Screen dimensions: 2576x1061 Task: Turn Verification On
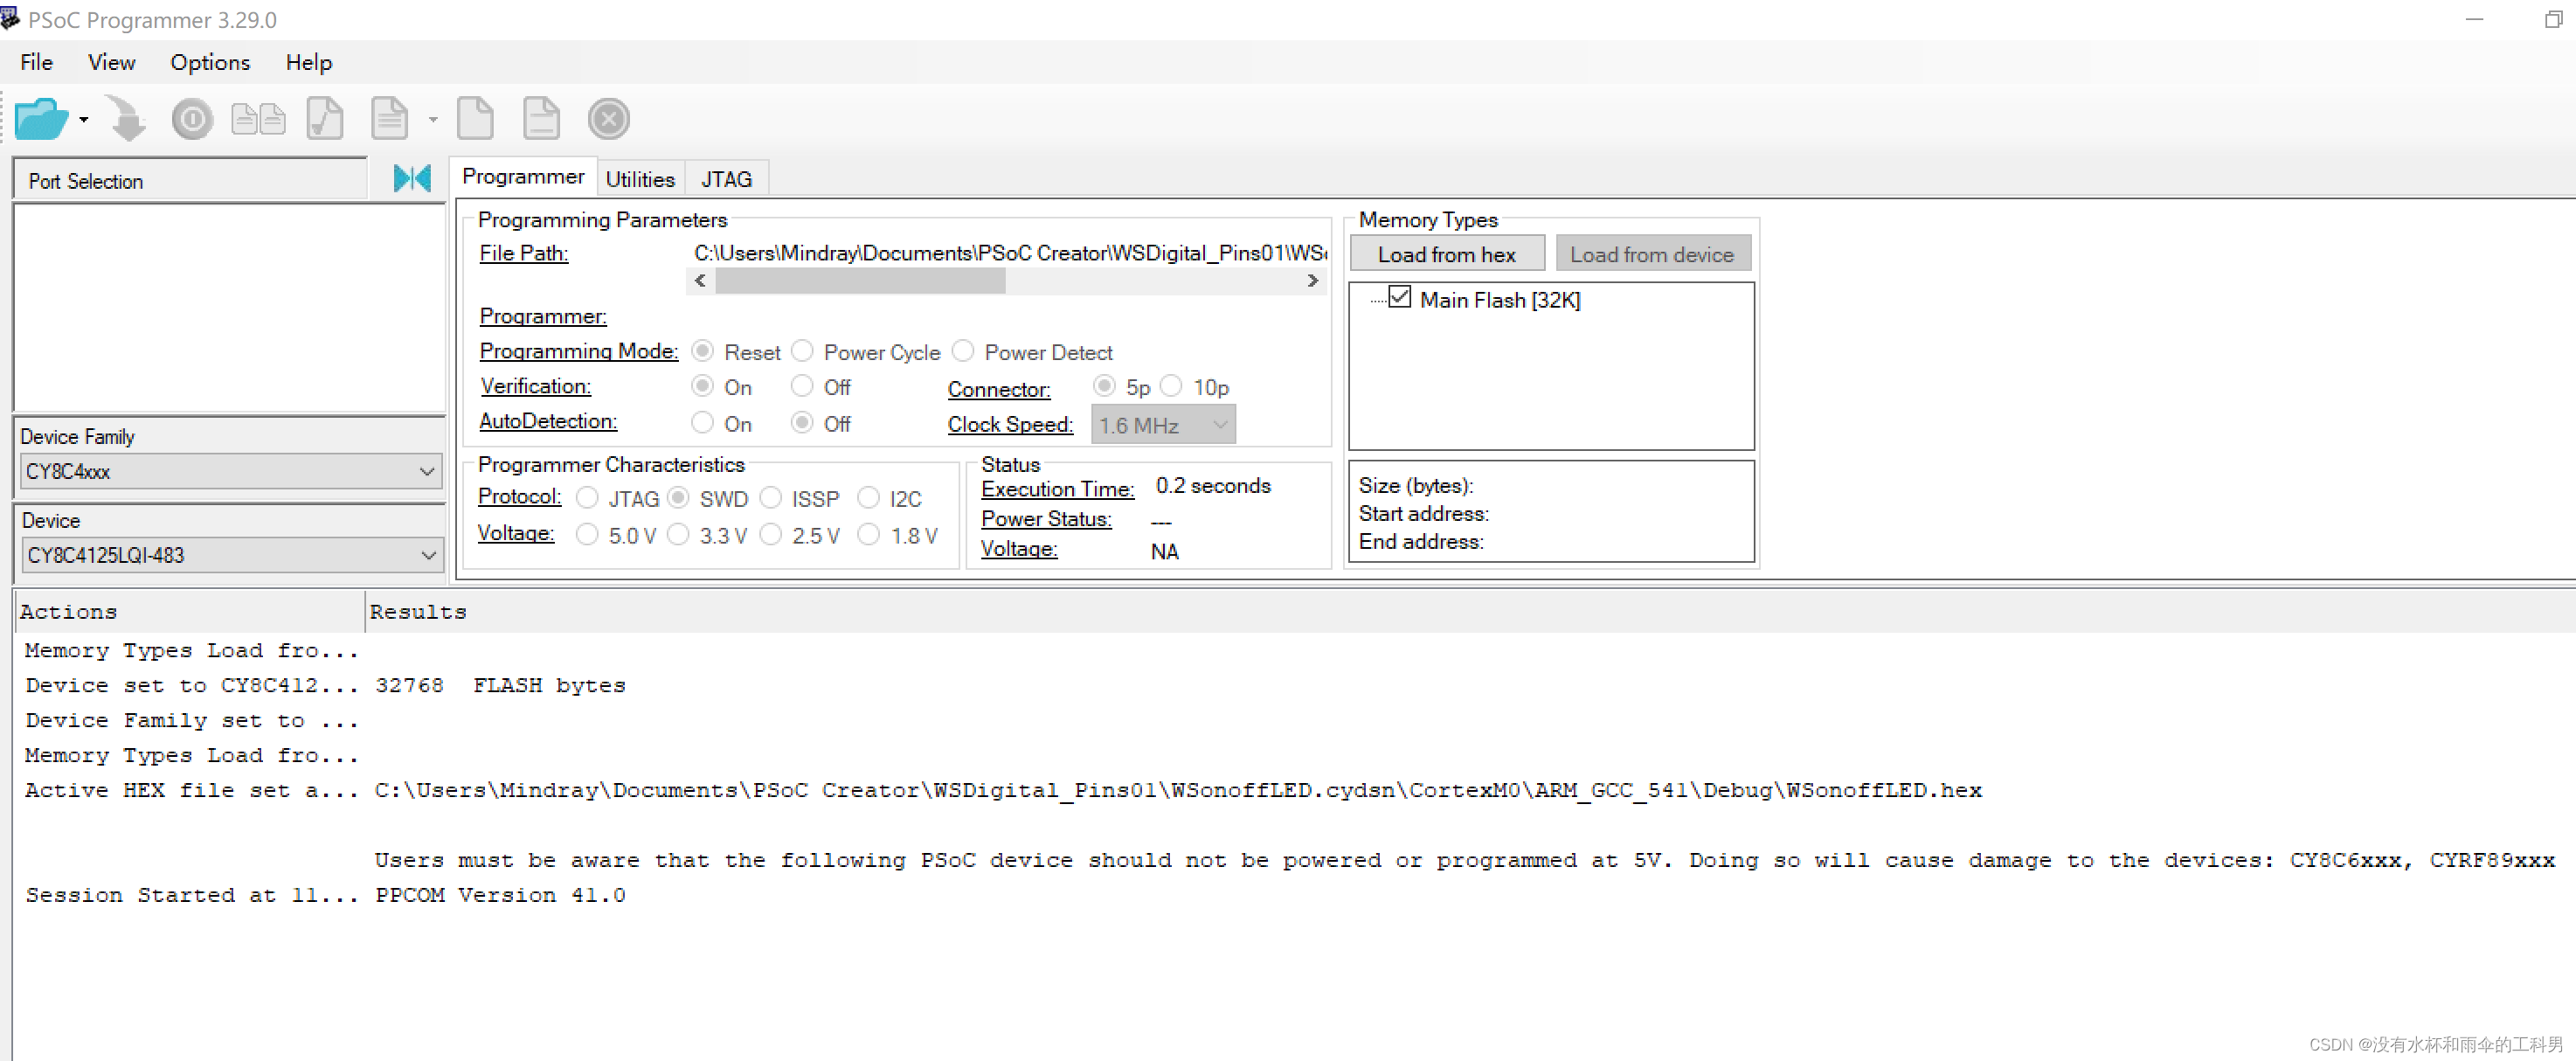[x=703, y=386]
